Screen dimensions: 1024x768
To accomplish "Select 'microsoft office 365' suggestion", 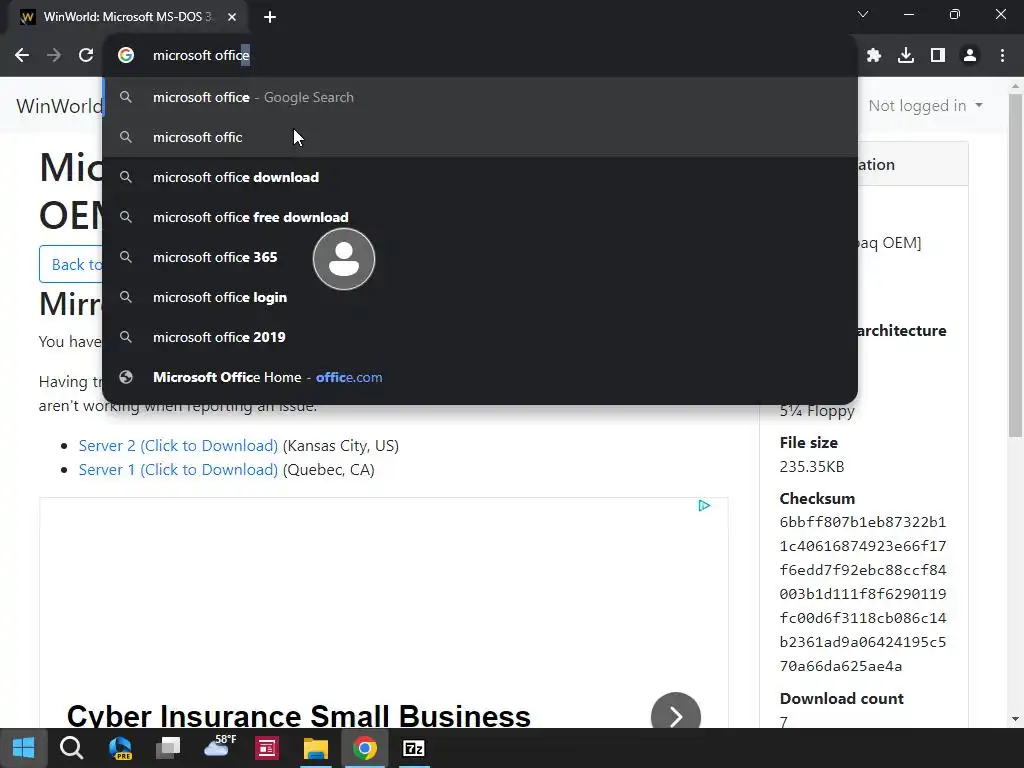I will pos(480,257).
